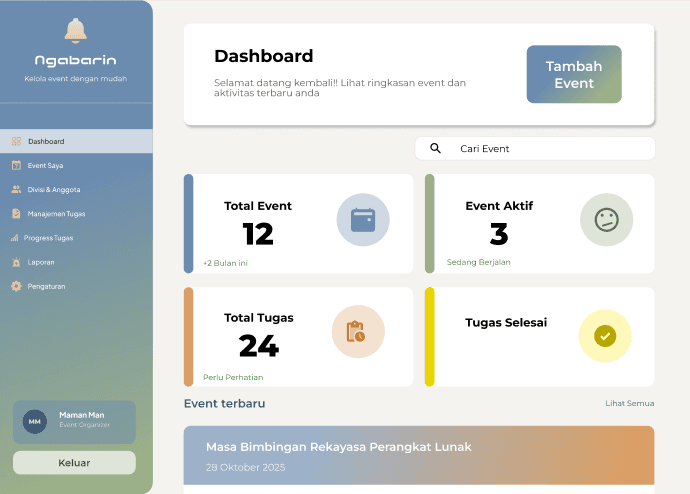The image size is (690, 494).
Task: Click the Manajemen Tugas document icon
Action: (x=16, y=214)
